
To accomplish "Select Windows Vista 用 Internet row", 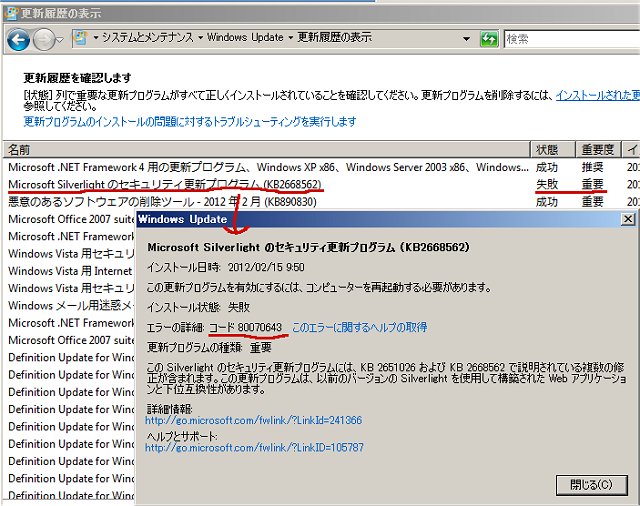I will point(70,271).
